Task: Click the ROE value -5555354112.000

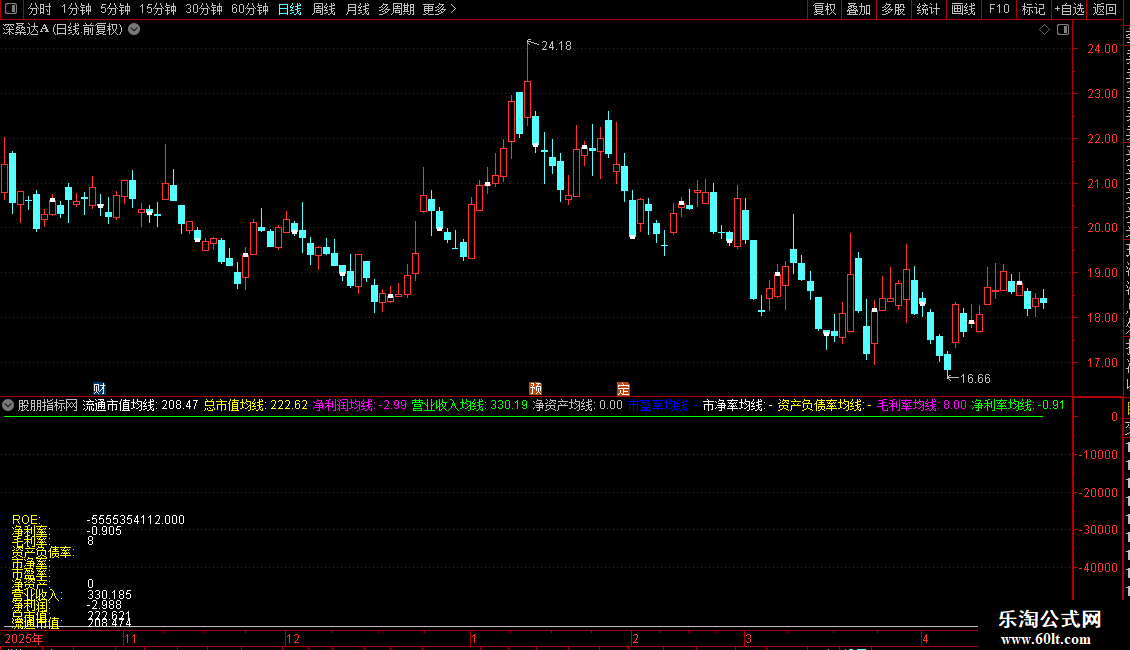Action: pos(135,520)
